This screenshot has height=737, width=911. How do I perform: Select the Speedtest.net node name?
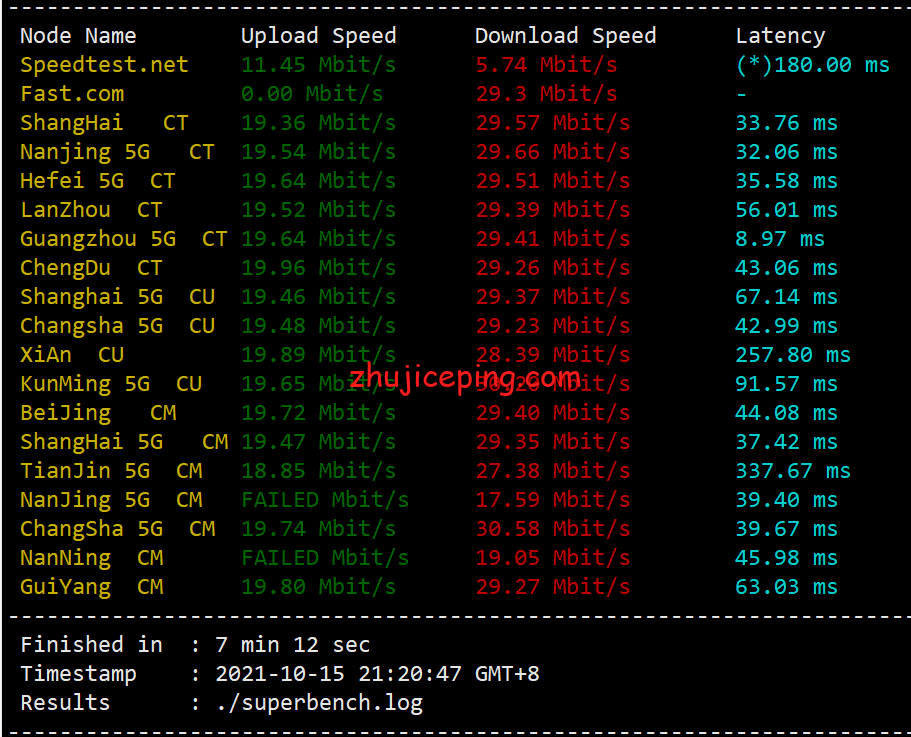[104, 65]
